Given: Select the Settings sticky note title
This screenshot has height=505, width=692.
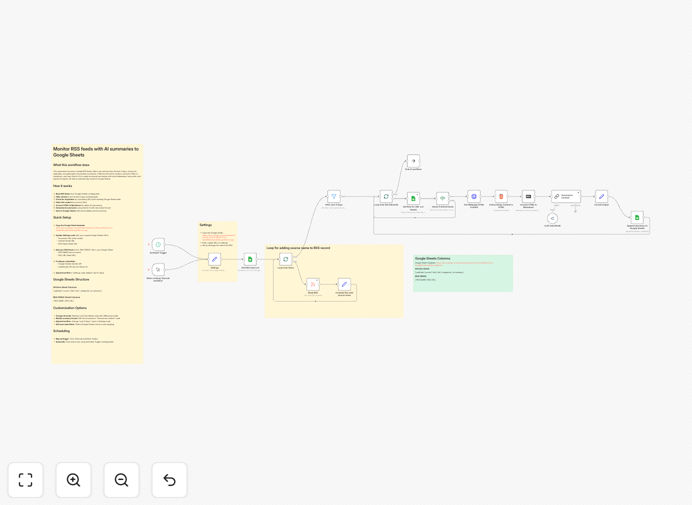Looking at the screenshot, I should tap(206, 225).
